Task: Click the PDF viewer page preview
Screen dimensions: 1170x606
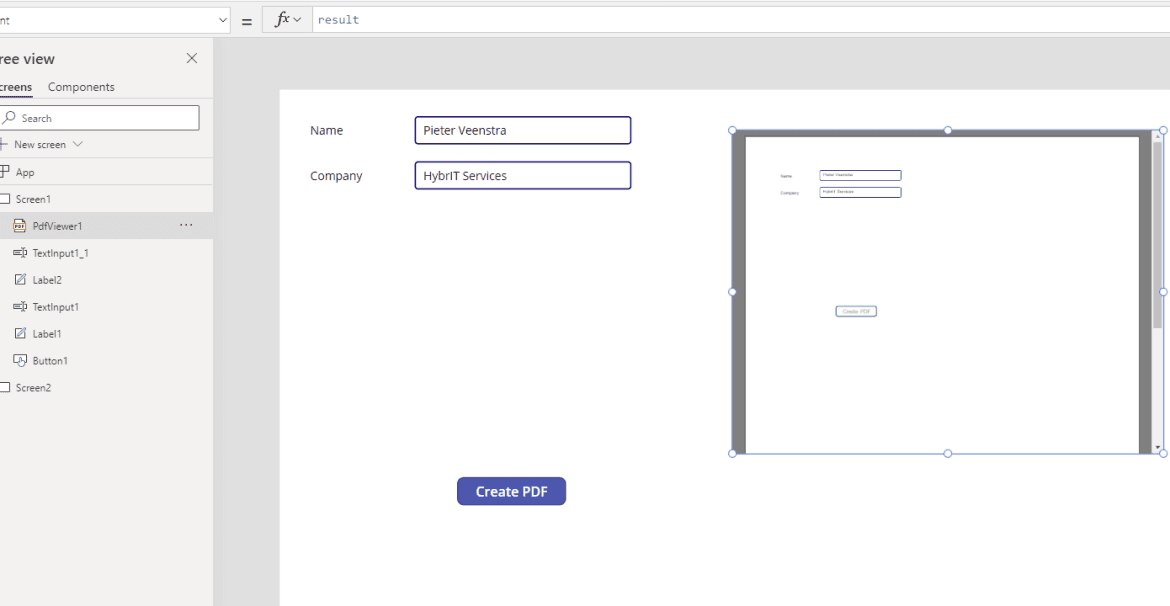Action: tap(942, 295)
